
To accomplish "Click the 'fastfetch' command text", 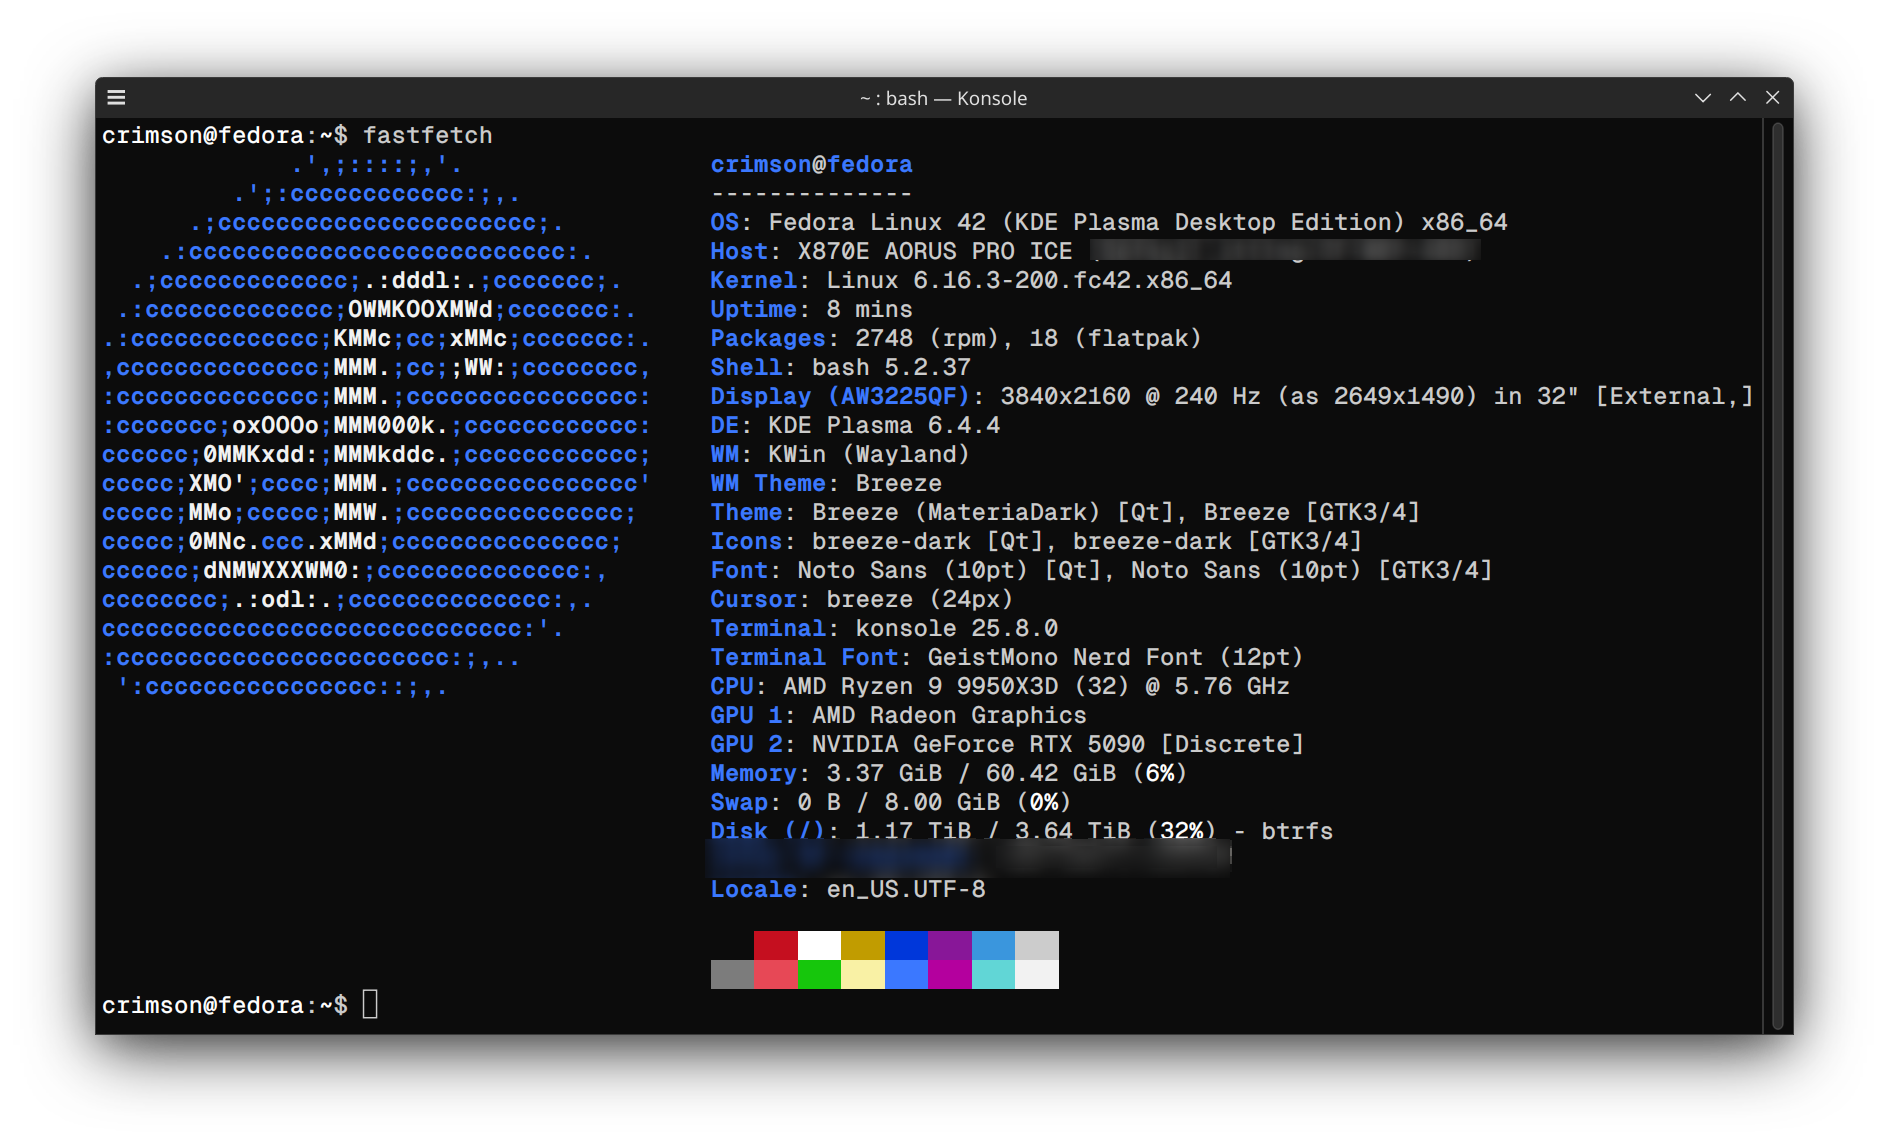I will pyautogui.click(x=428, y=135).
